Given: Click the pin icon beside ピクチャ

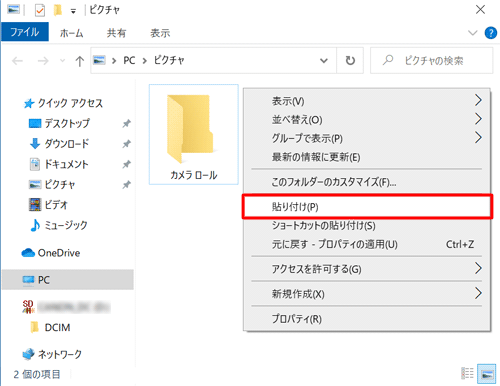Looking at the screenshot, I should click(126, 185).
